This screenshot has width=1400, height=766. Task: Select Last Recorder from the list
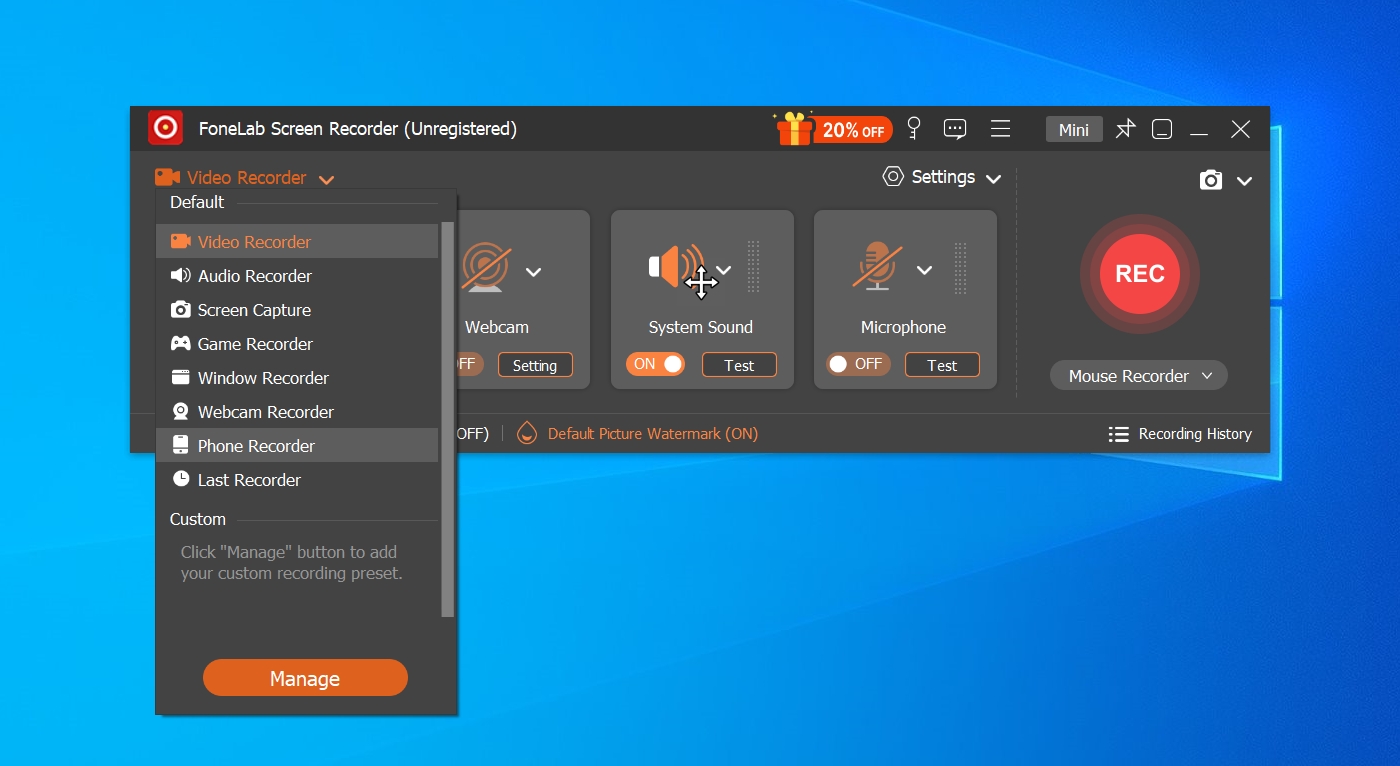point(297,479)
